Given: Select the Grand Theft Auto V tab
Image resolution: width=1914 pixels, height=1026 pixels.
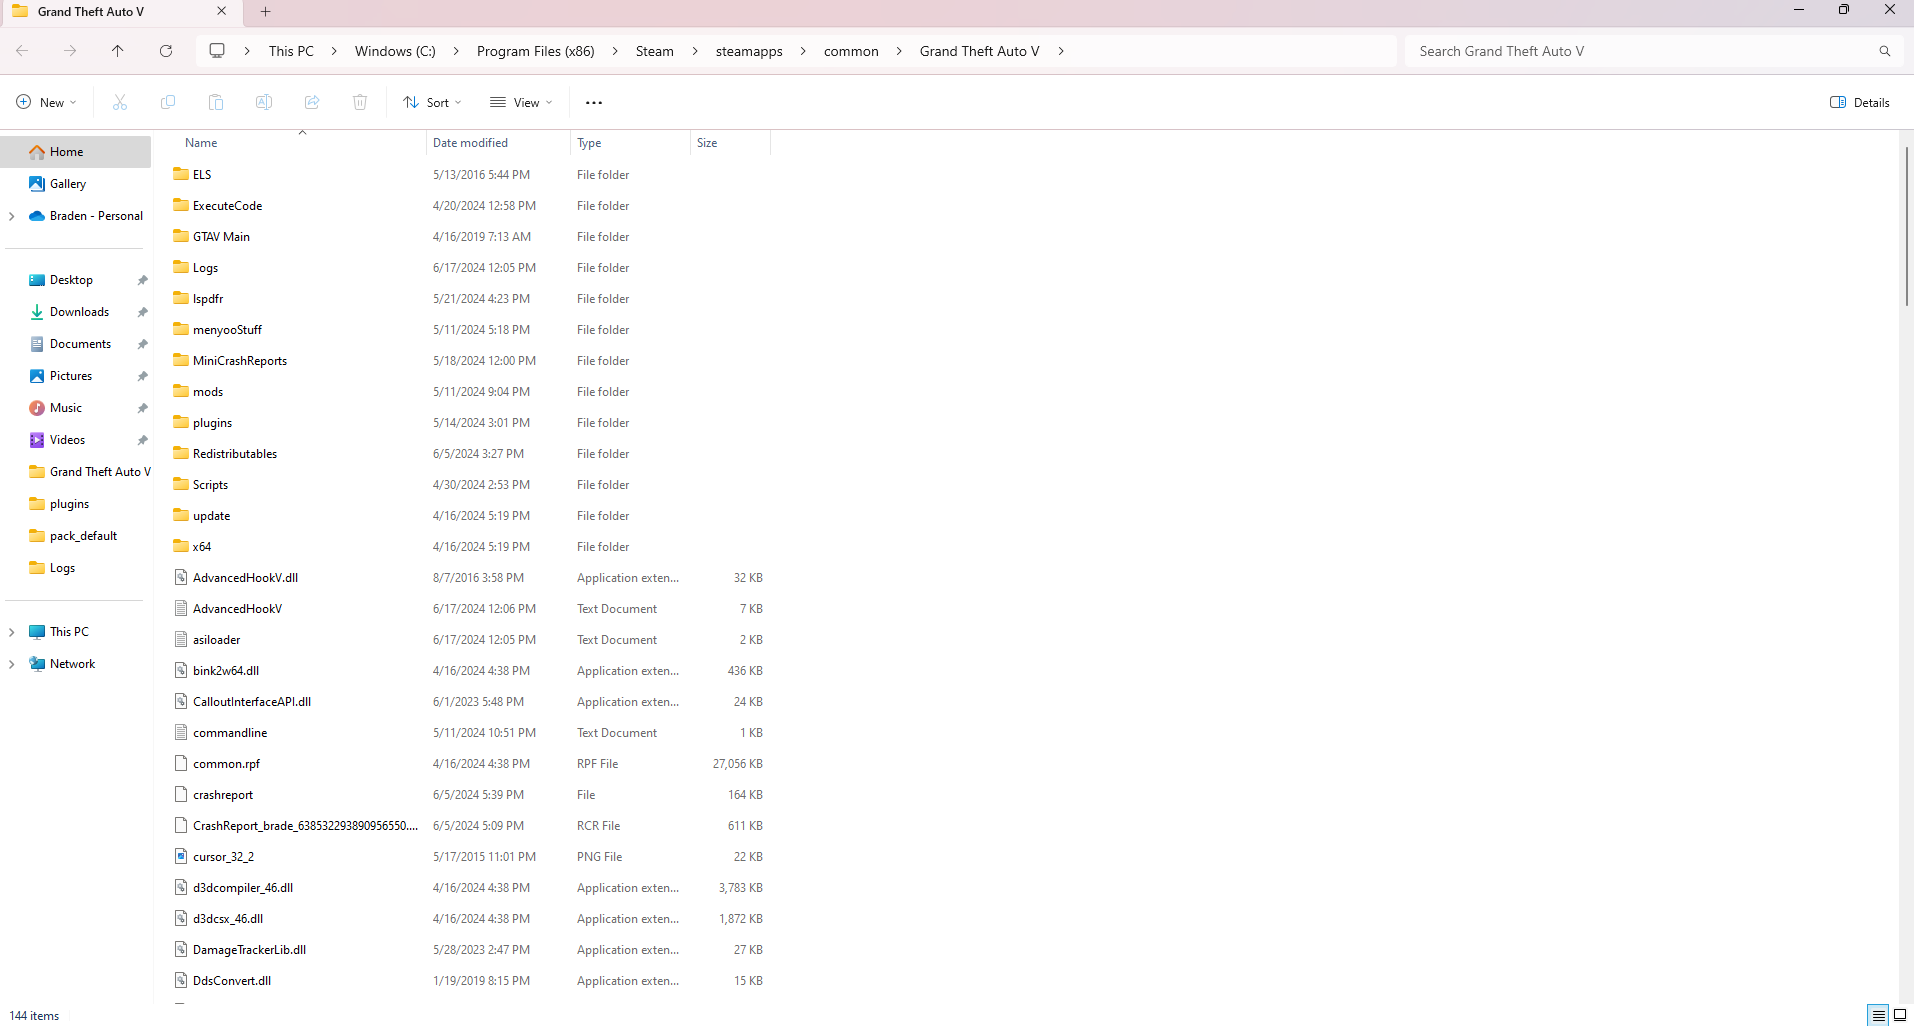Looking at the screenshot, I should (x=120, y=12).
